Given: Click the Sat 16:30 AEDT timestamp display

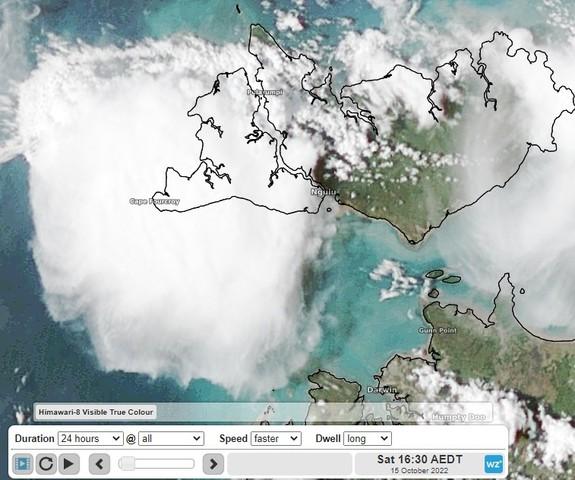Looking at the screenshot, I should [x=420, y=459].
